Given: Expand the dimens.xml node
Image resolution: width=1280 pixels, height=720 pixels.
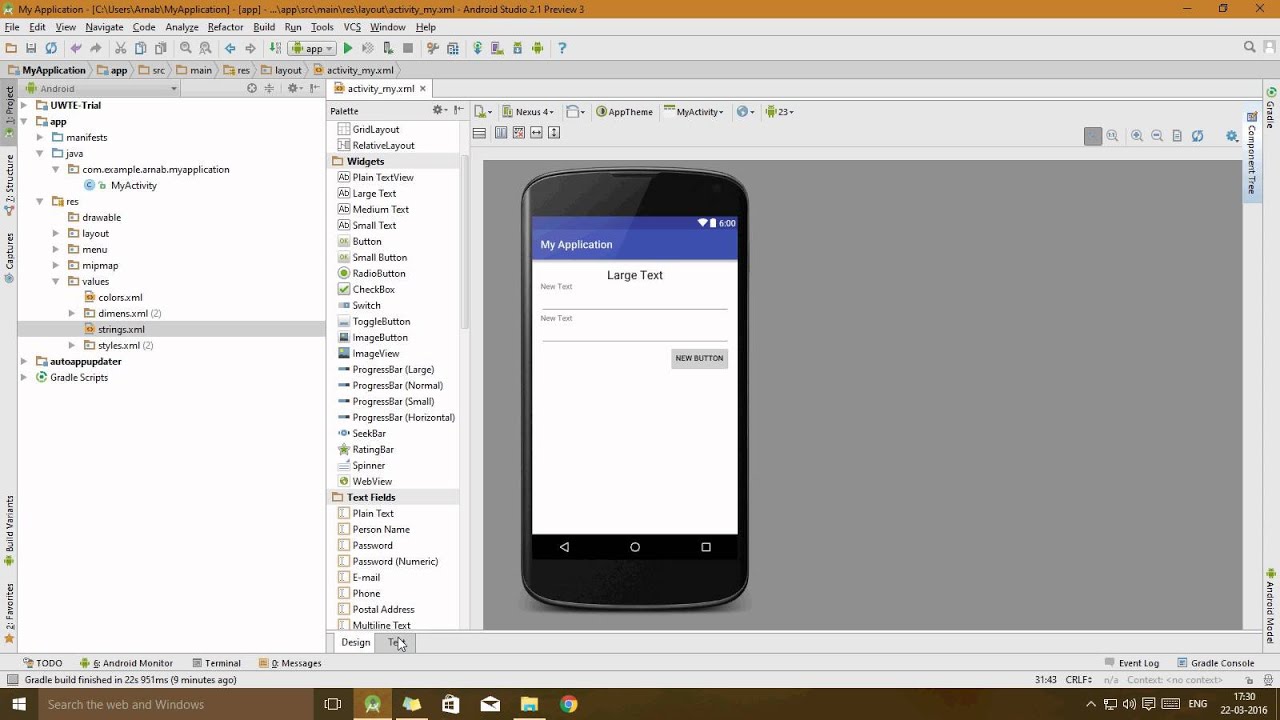Looking at the screenshot, I should 72,313.
